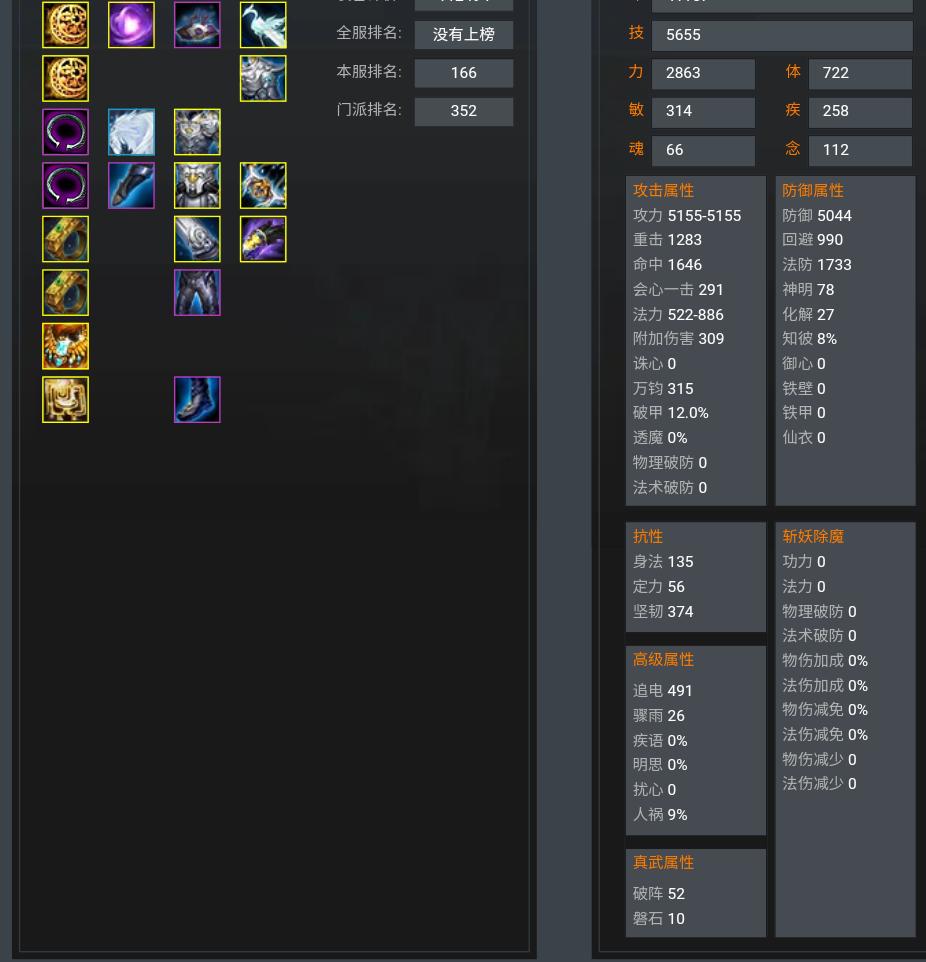The height and width of the screenshot is (962, 926).
Task: Select the 真武属性 section header
Action: click(663, 863)
